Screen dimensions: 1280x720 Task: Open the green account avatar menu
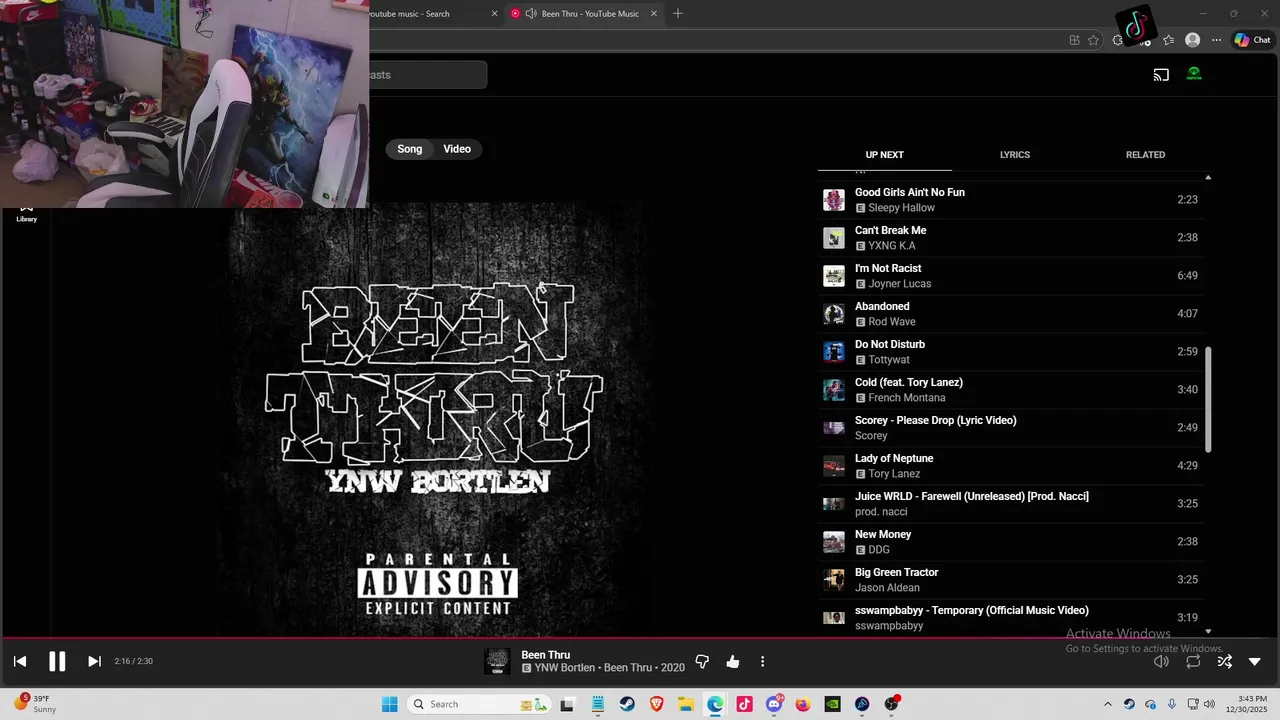(x=1194, y=74)
